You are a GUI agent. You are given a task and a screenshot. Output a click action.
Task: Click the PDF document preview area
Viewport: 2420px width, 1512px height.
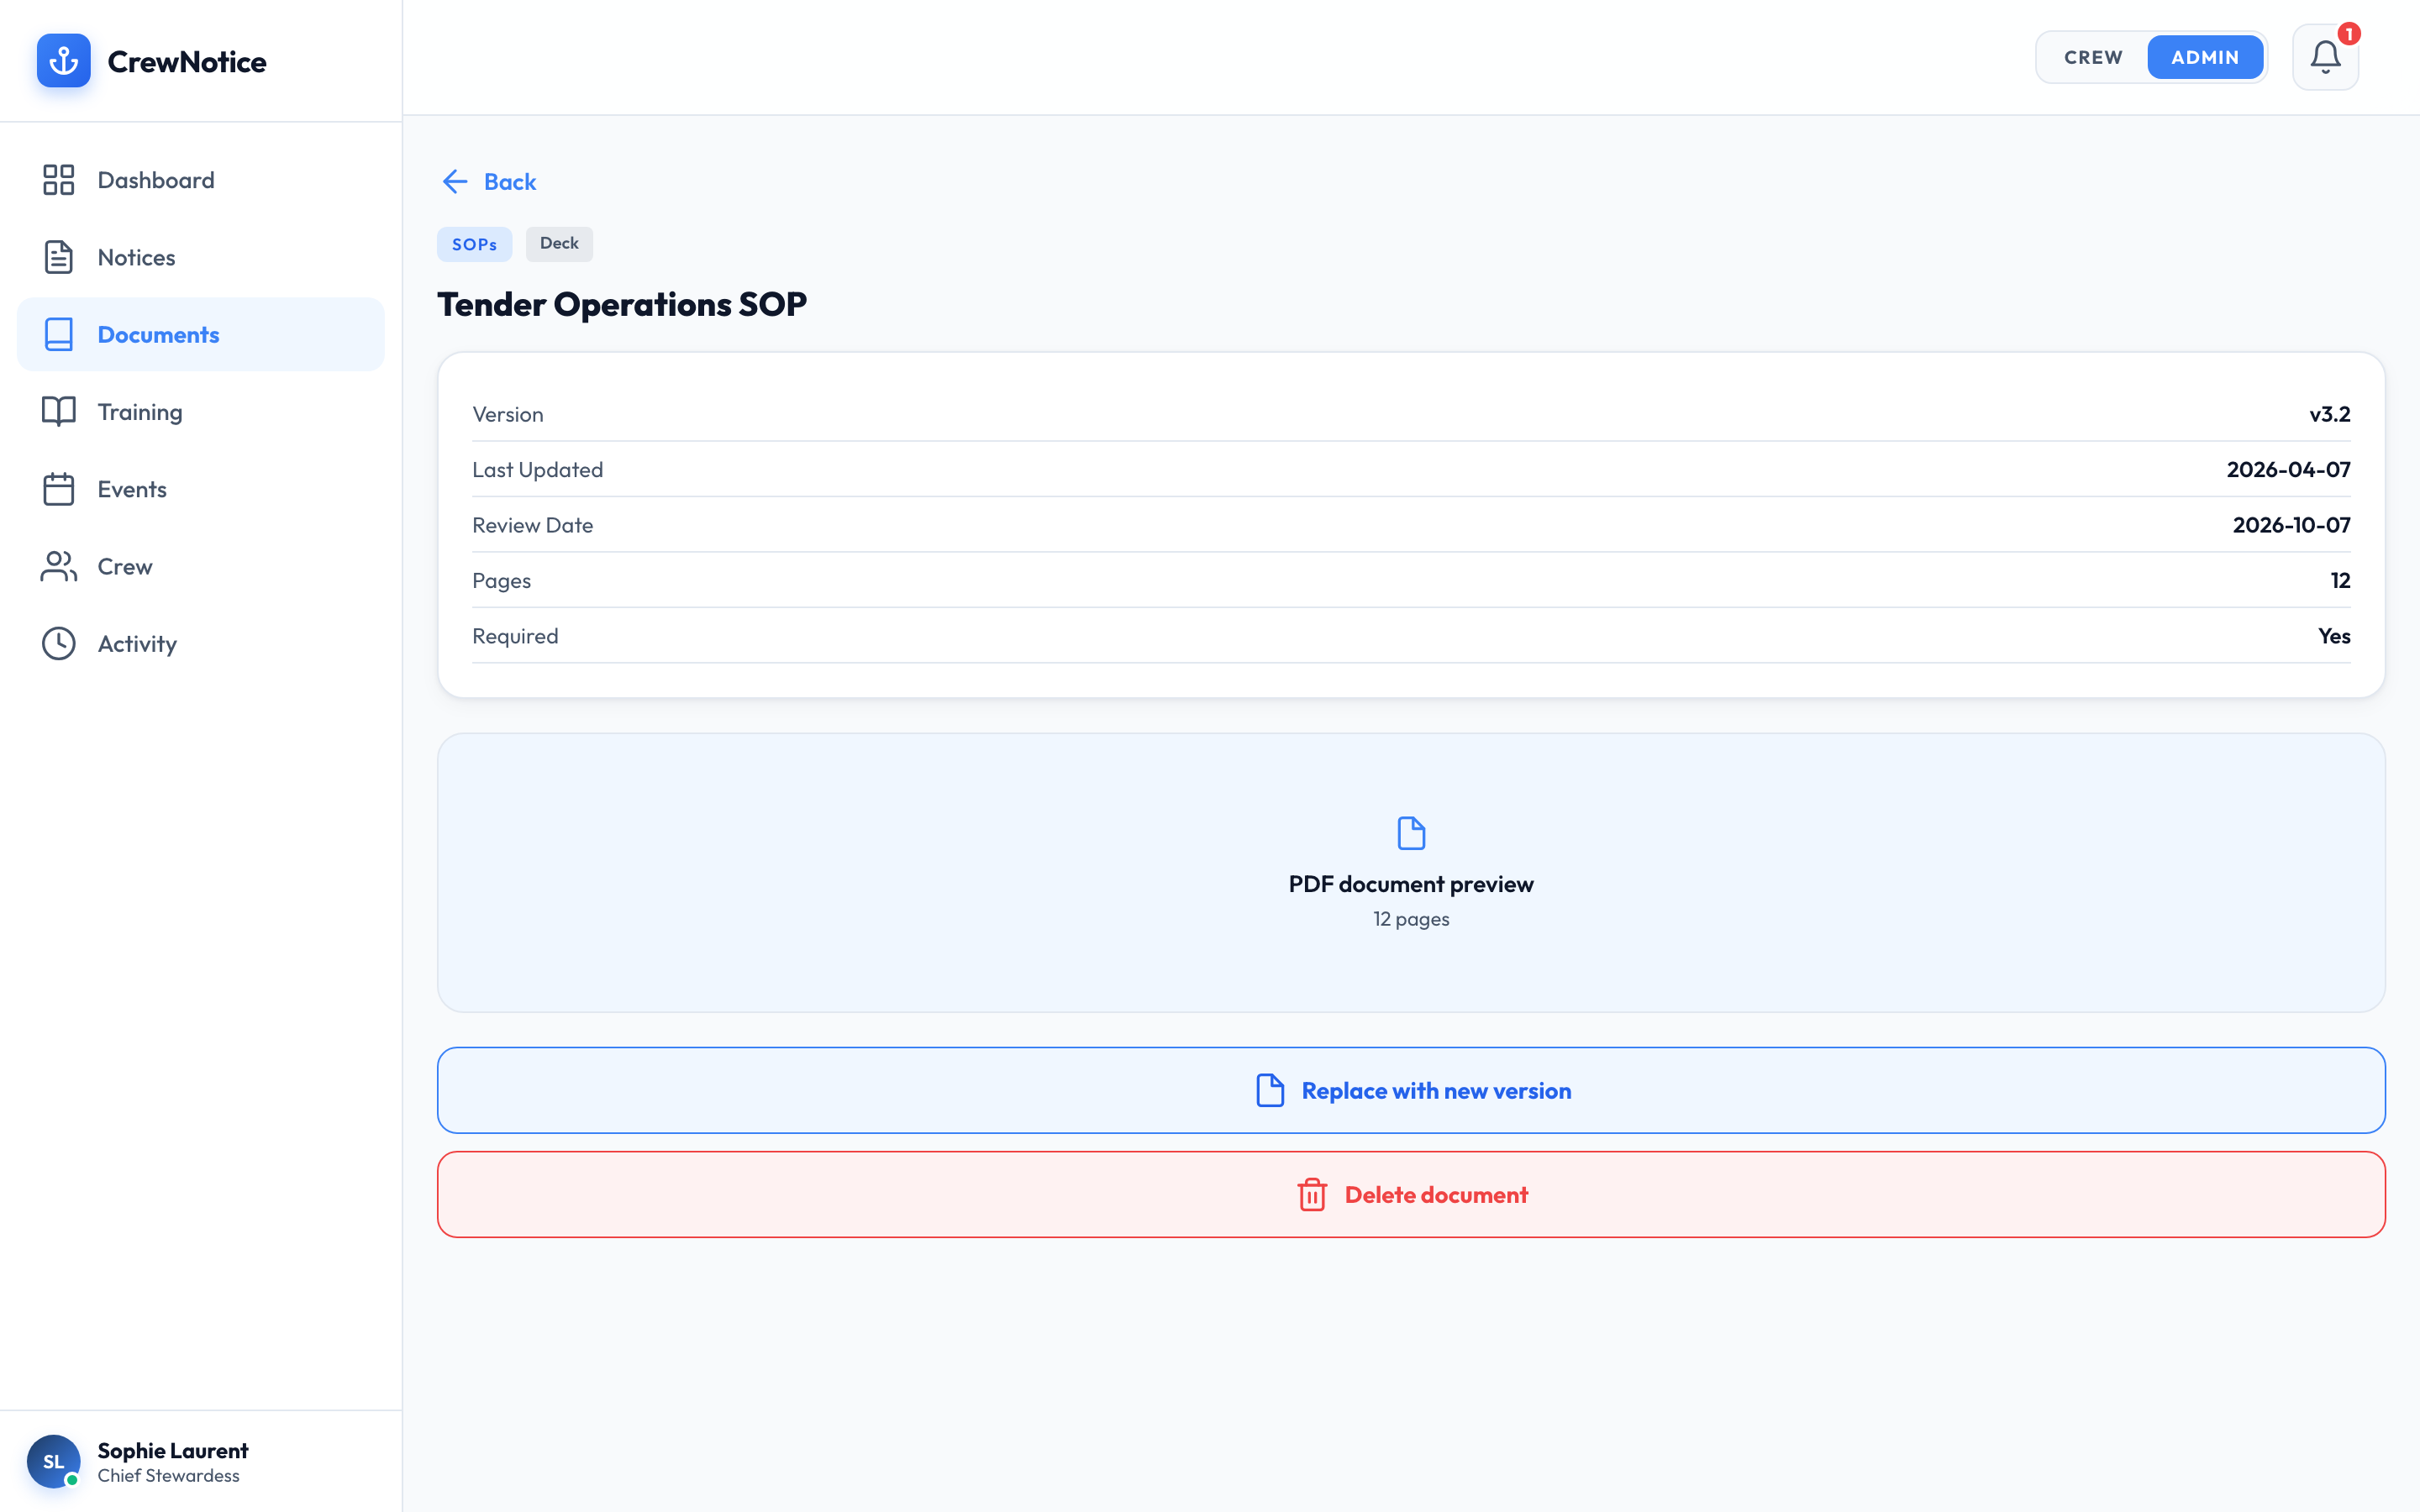click(1411, 873)
